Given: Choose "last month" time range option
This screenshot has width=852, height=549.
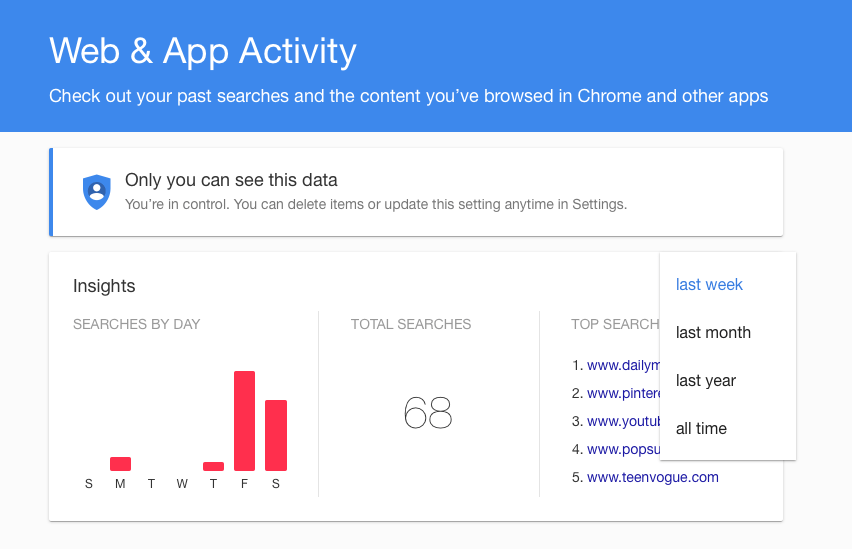Looking at the screenshot, I should pos(713,333).
